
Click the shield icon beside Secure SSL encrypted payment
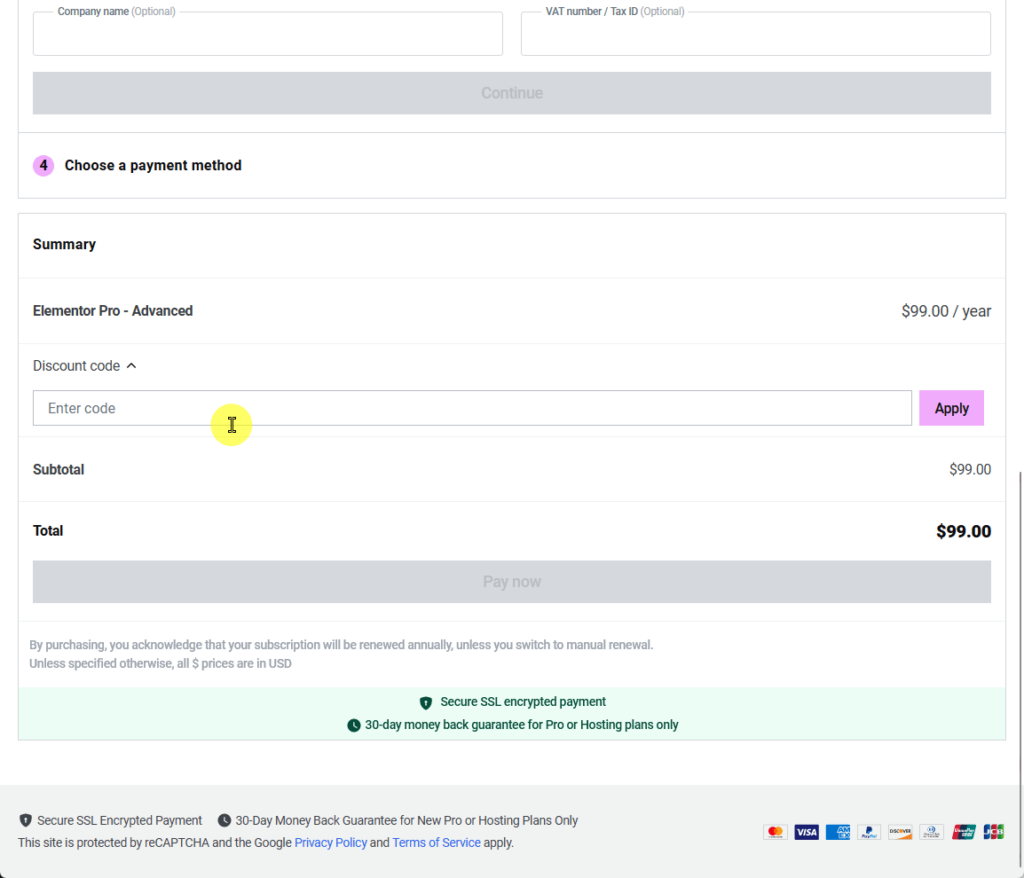coord(426,703)
